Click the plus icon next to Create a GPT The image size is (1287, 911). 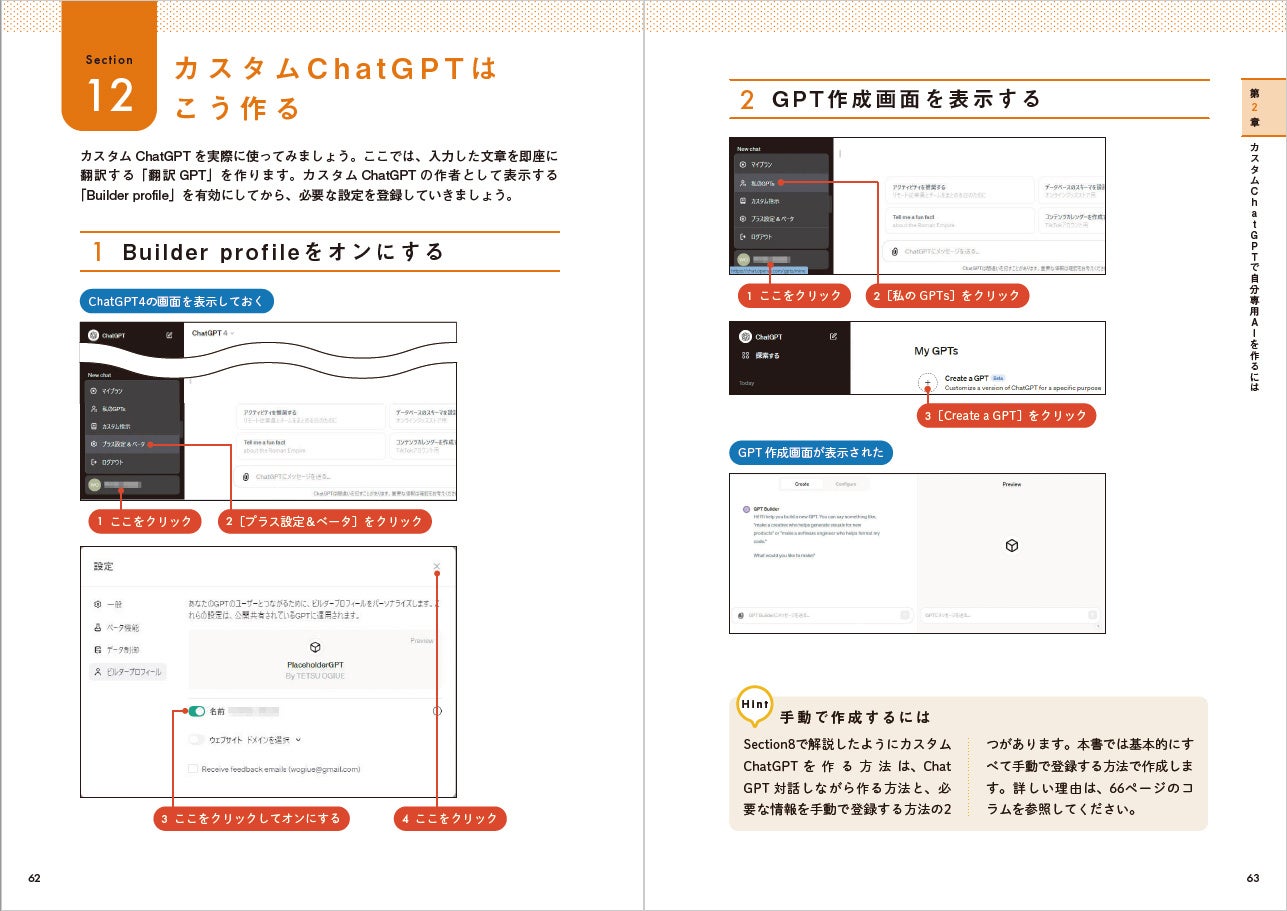927,381
